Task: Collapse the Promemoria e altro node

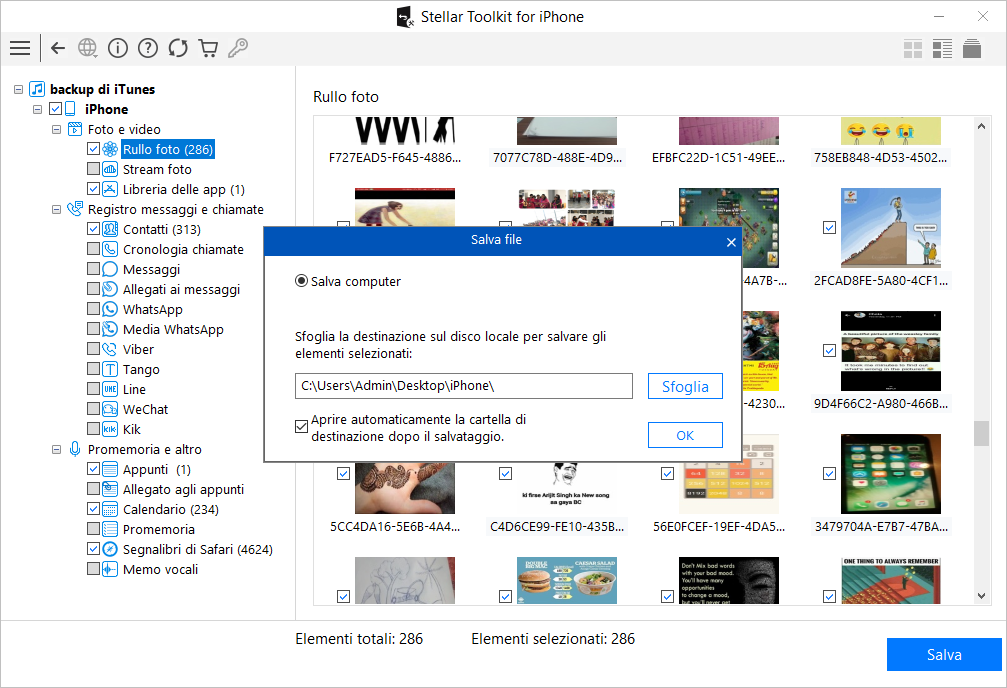Action: [x=57, y=449]
